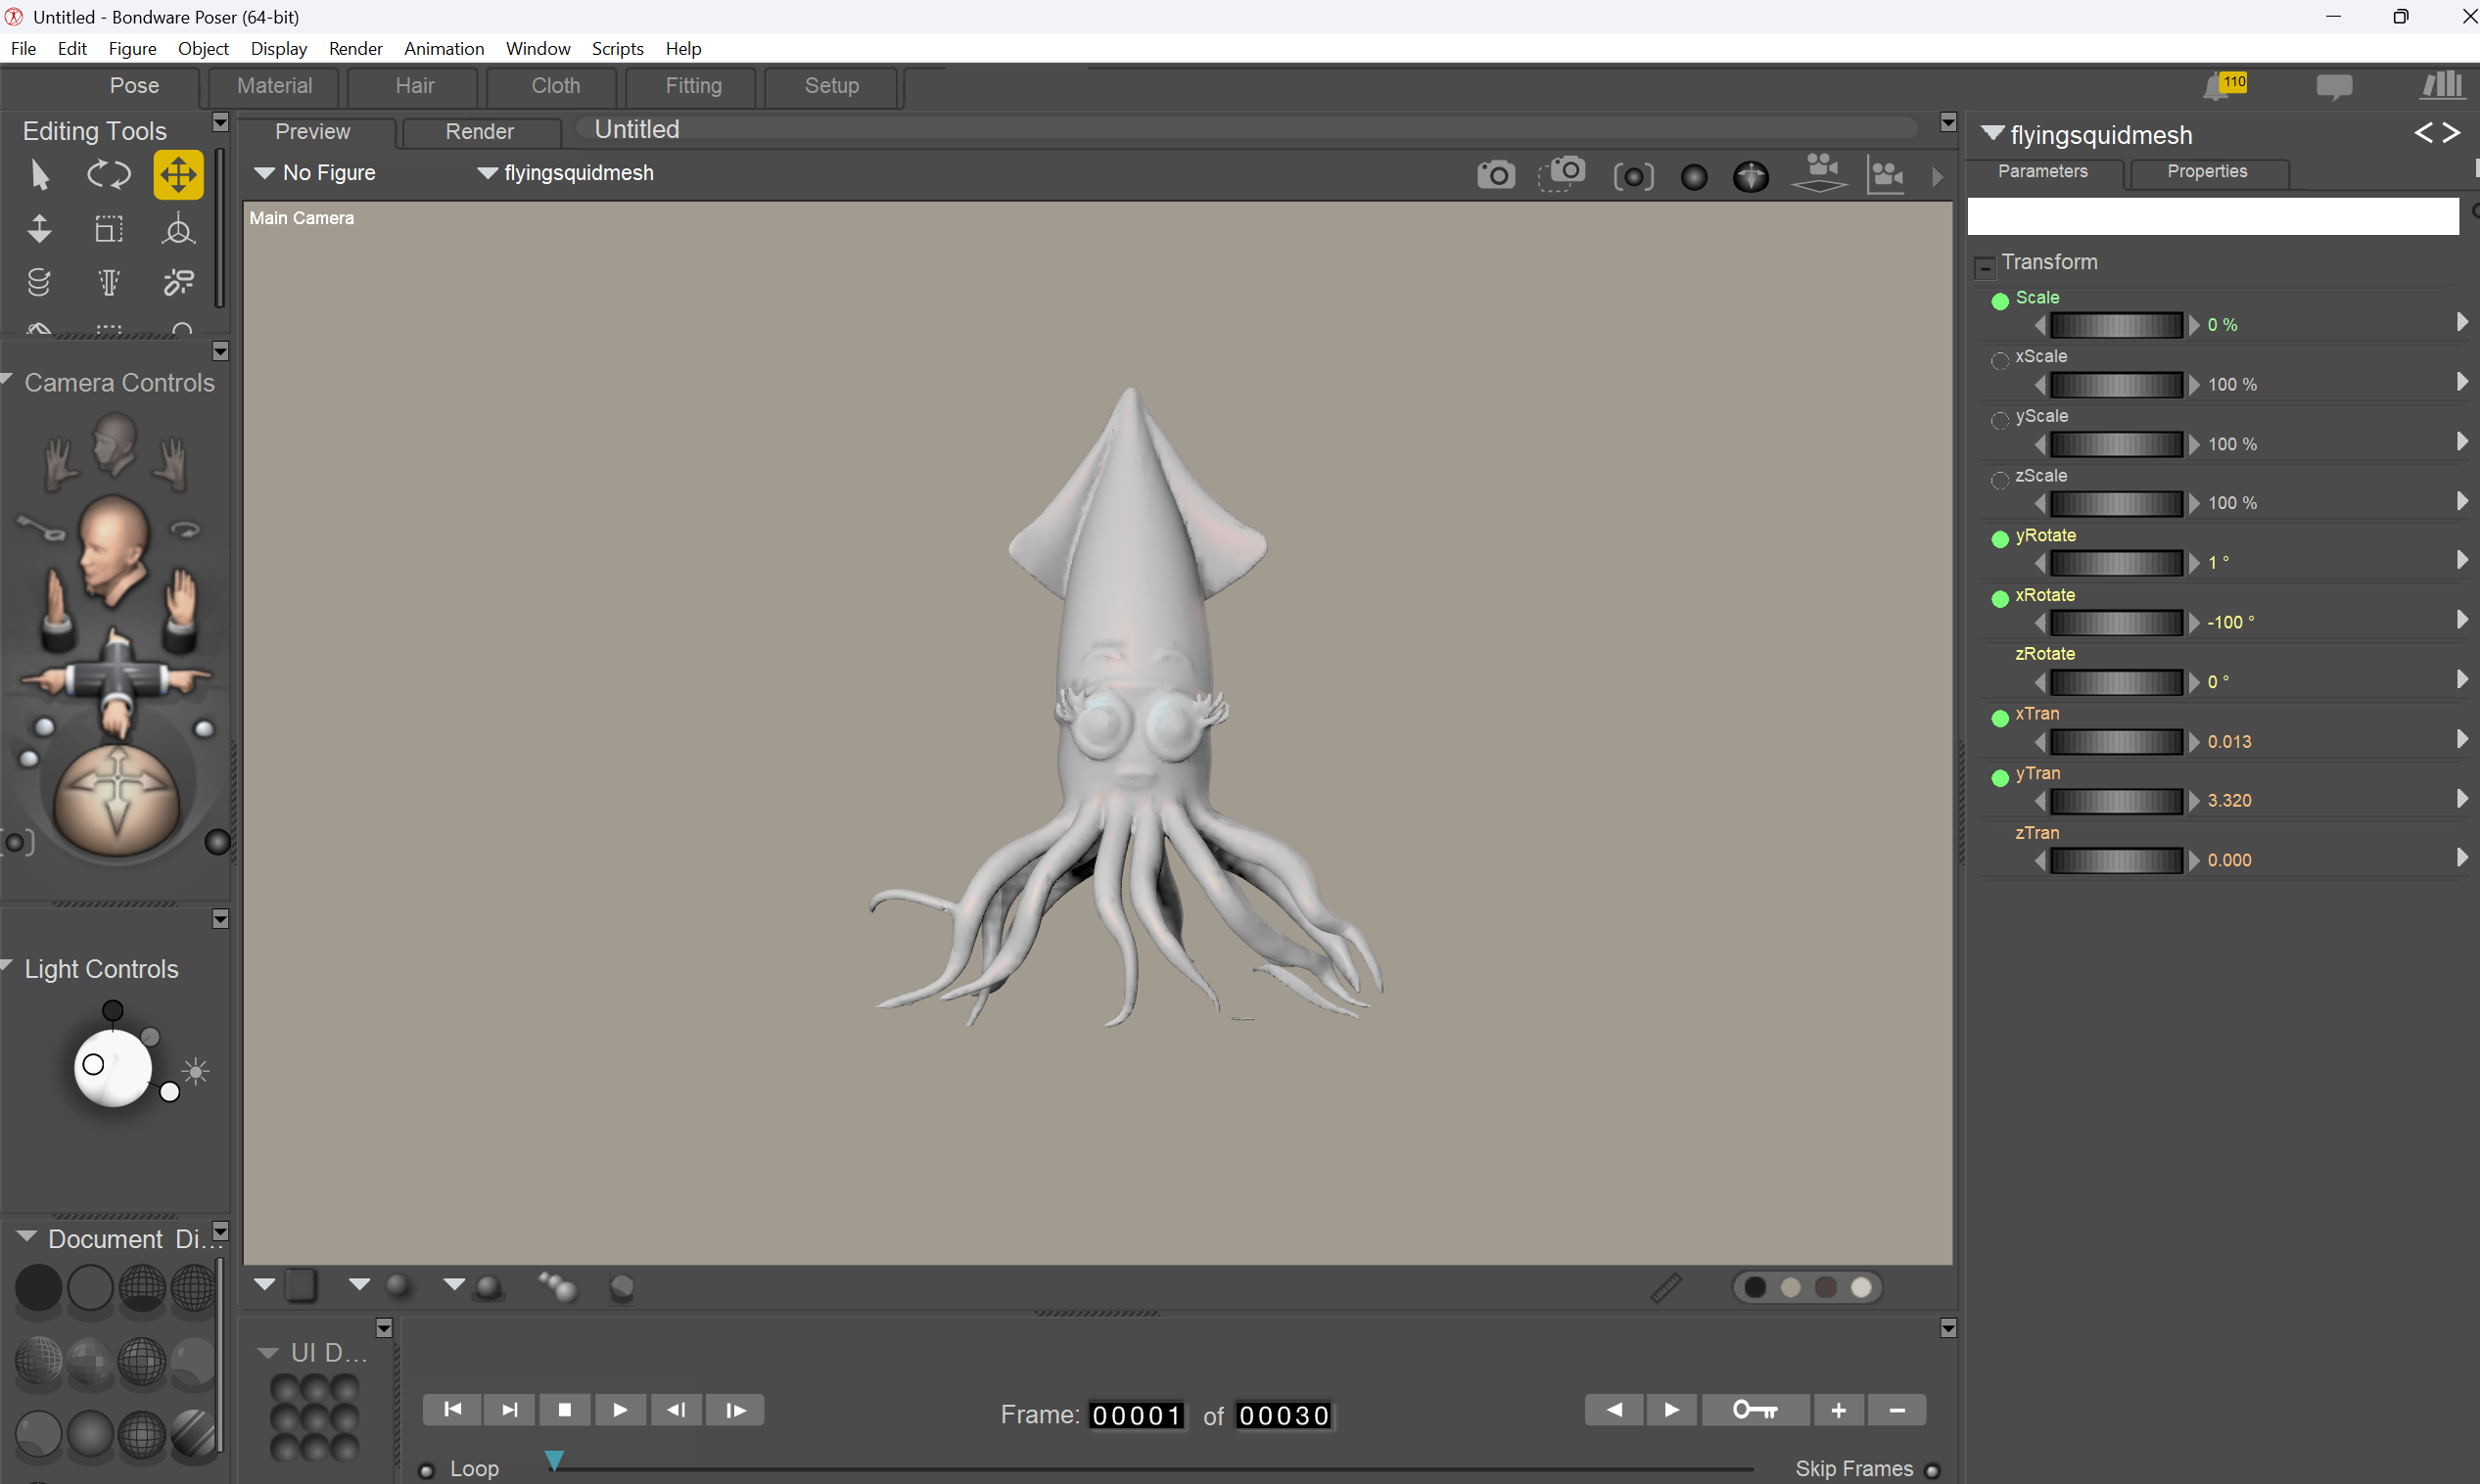Toggle the xRotate animation key dot

point(2000,599)
